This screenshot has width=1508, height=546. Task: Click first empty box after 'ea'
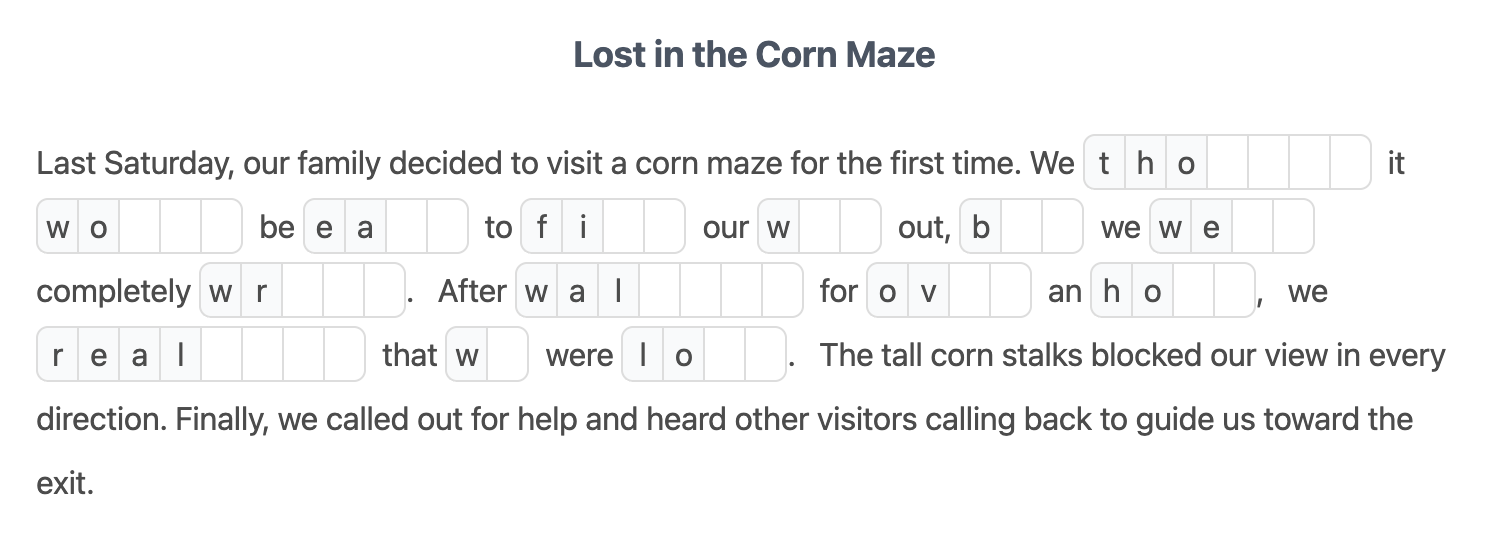pos(406,227)
